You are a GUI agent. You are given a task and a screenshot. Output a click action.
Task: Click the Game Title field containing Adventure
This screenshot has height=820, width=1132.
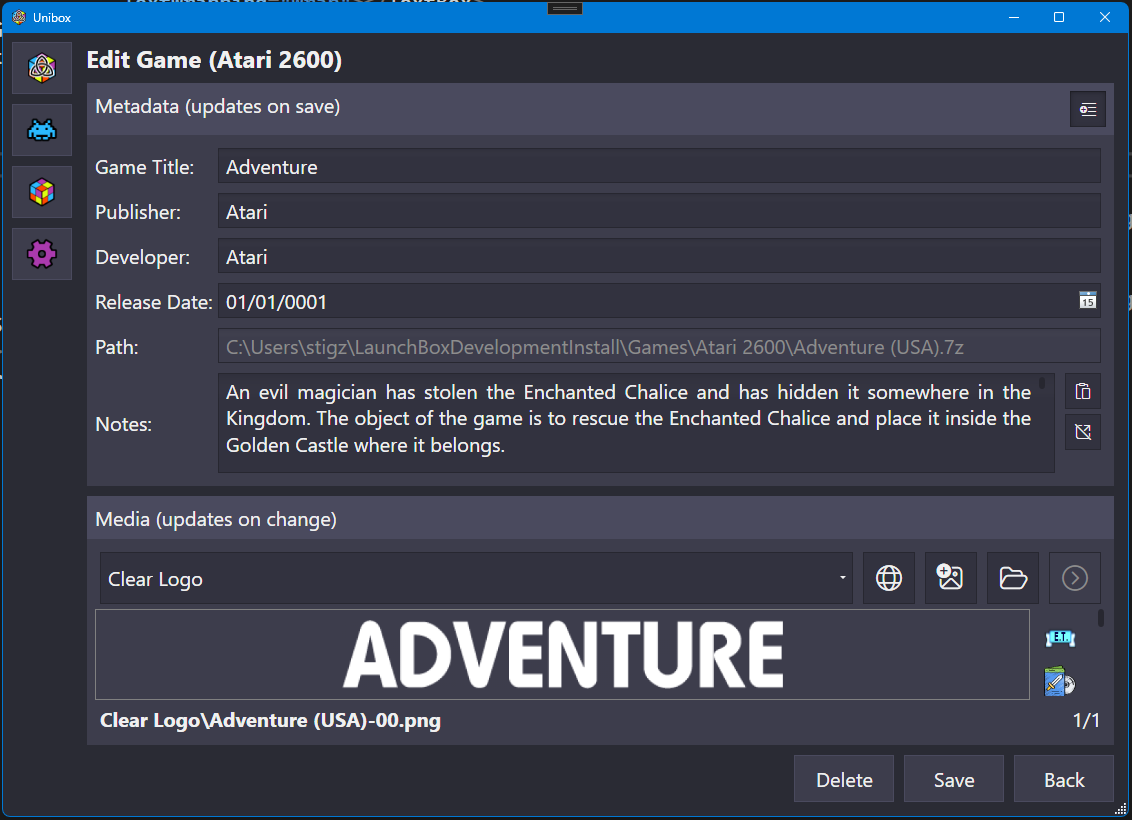(658, 167)
